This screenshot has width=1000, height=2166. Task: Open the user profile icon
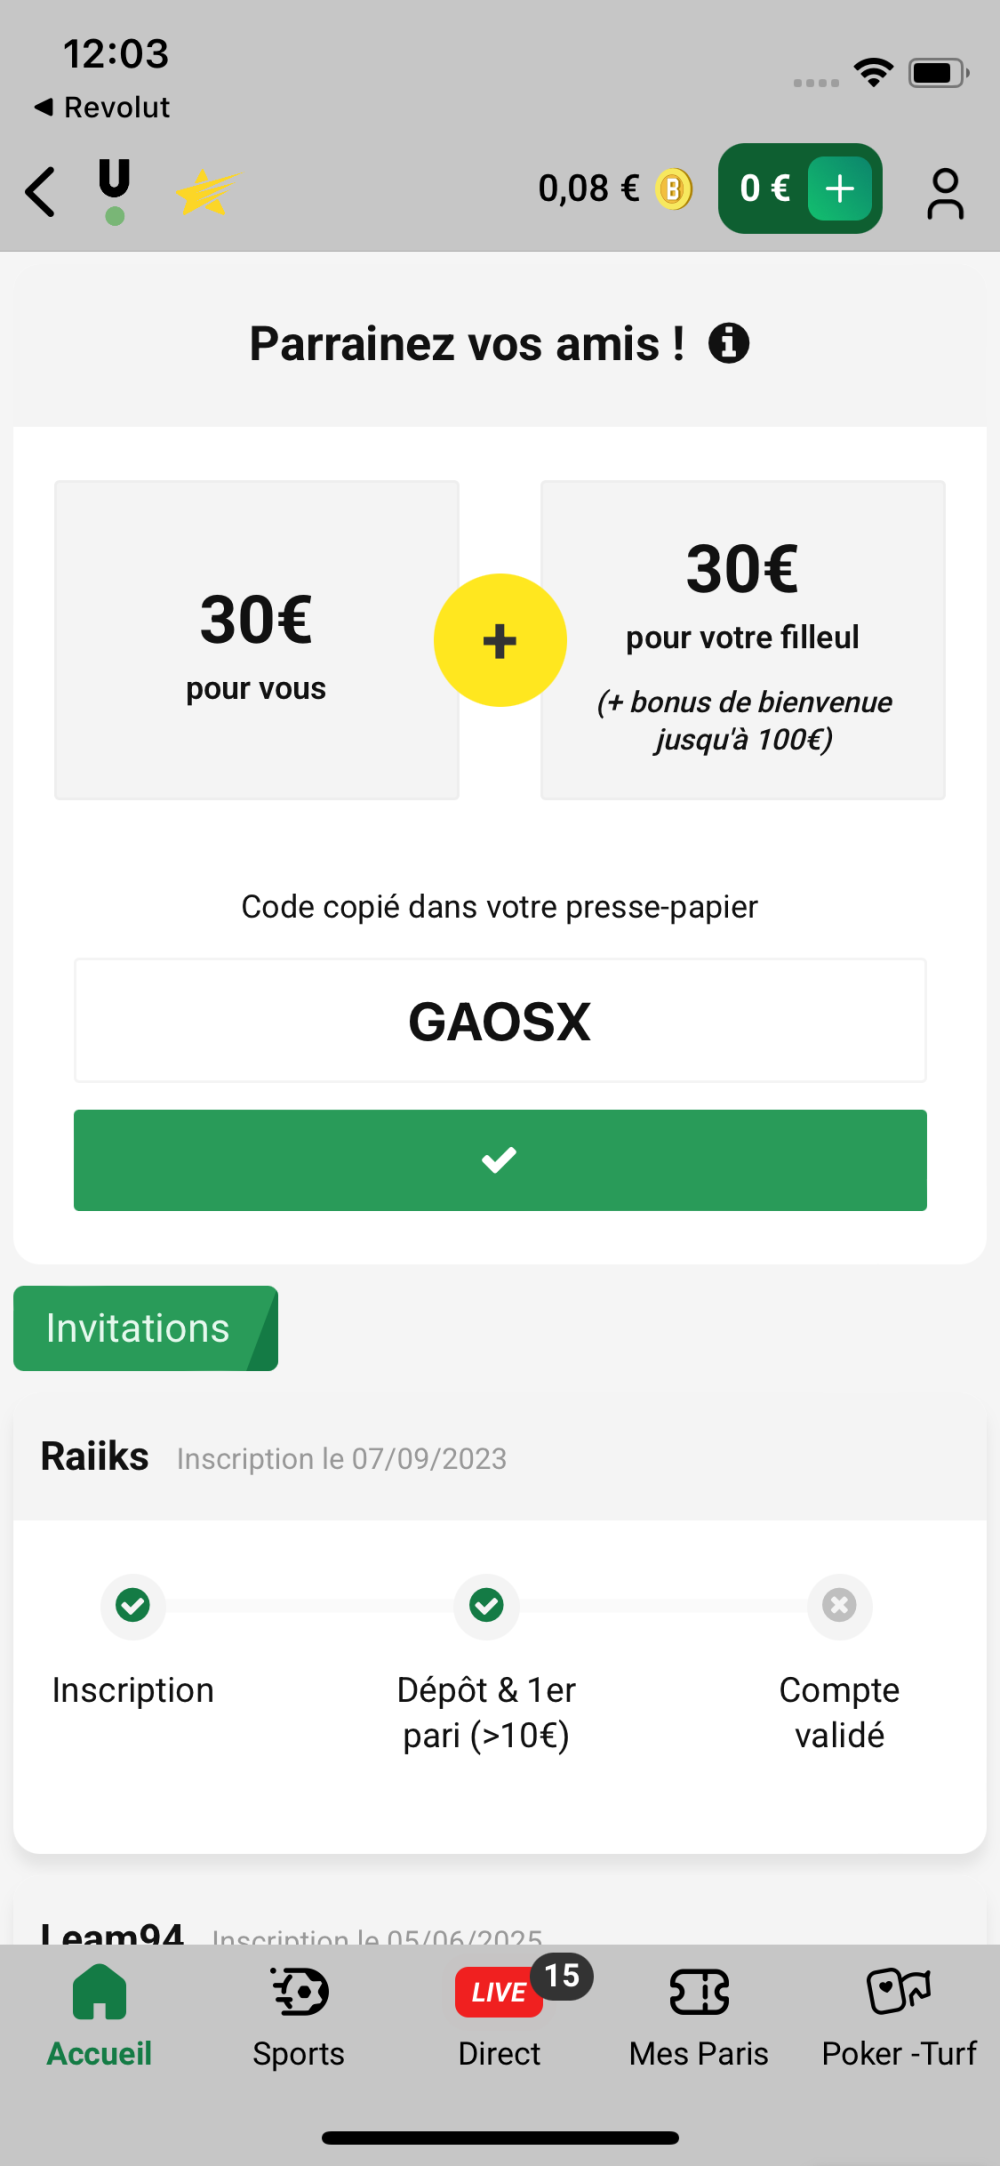coord(945,193)
